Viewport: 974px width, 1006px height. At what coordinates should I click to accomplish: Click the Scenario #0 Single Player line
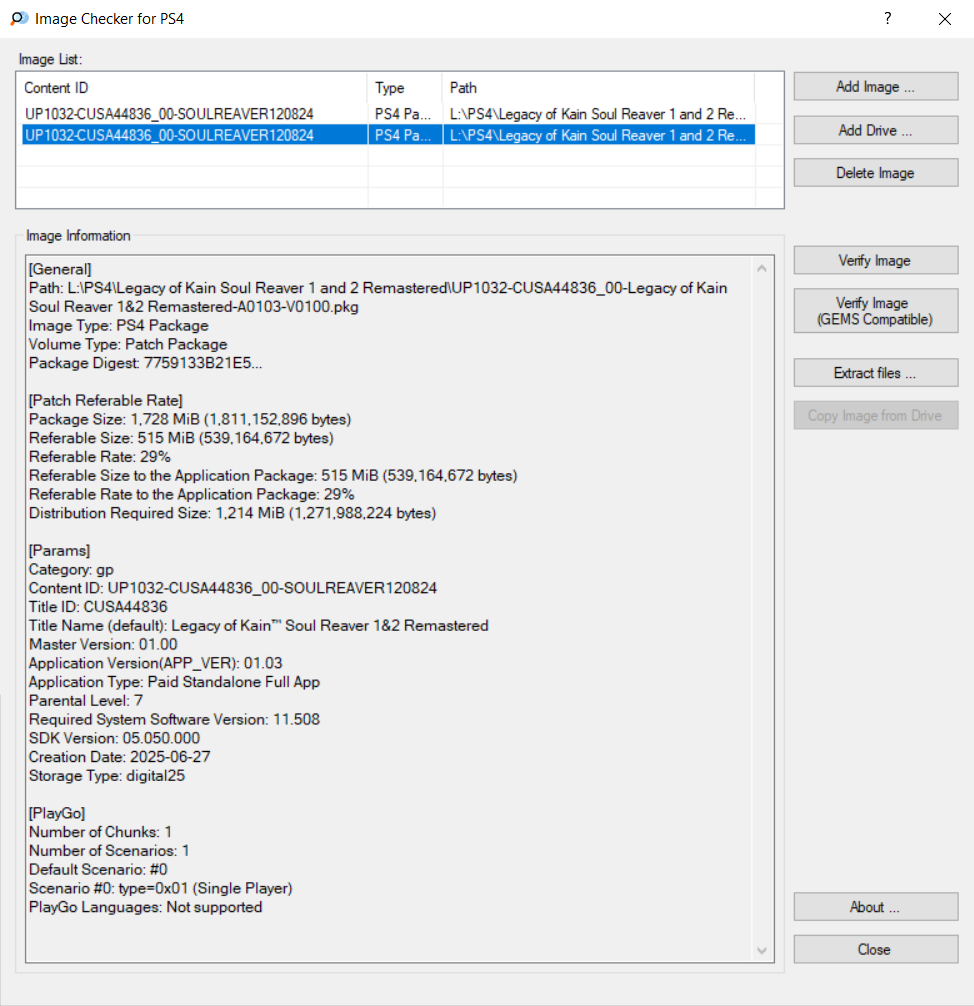[x=160, y=889]
